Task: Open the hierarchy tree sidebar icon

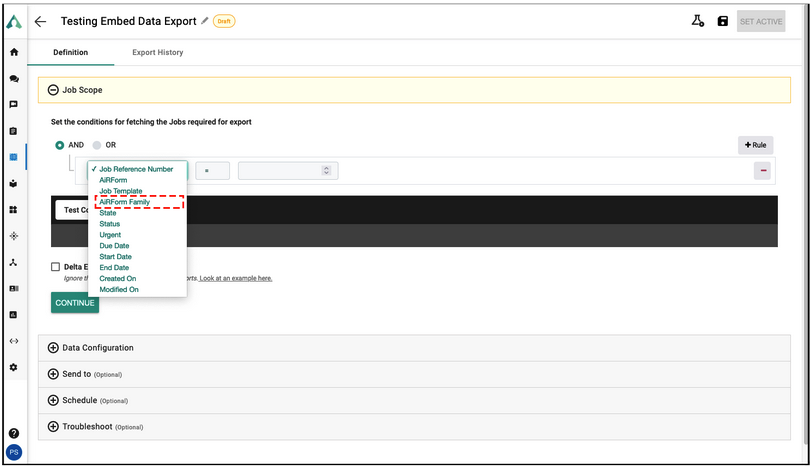Action: pyautogui.click(x=13, y=262)
